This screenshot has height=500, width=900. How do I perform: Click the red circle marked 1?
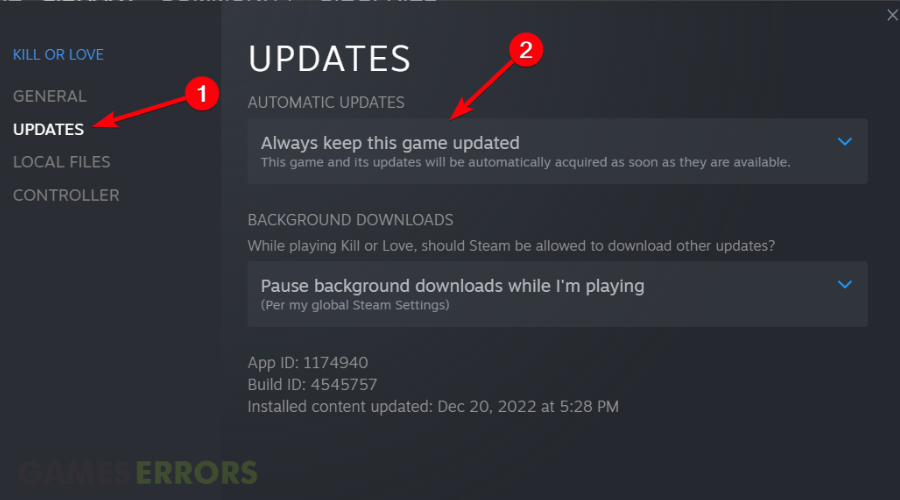(x=202, y=94)
